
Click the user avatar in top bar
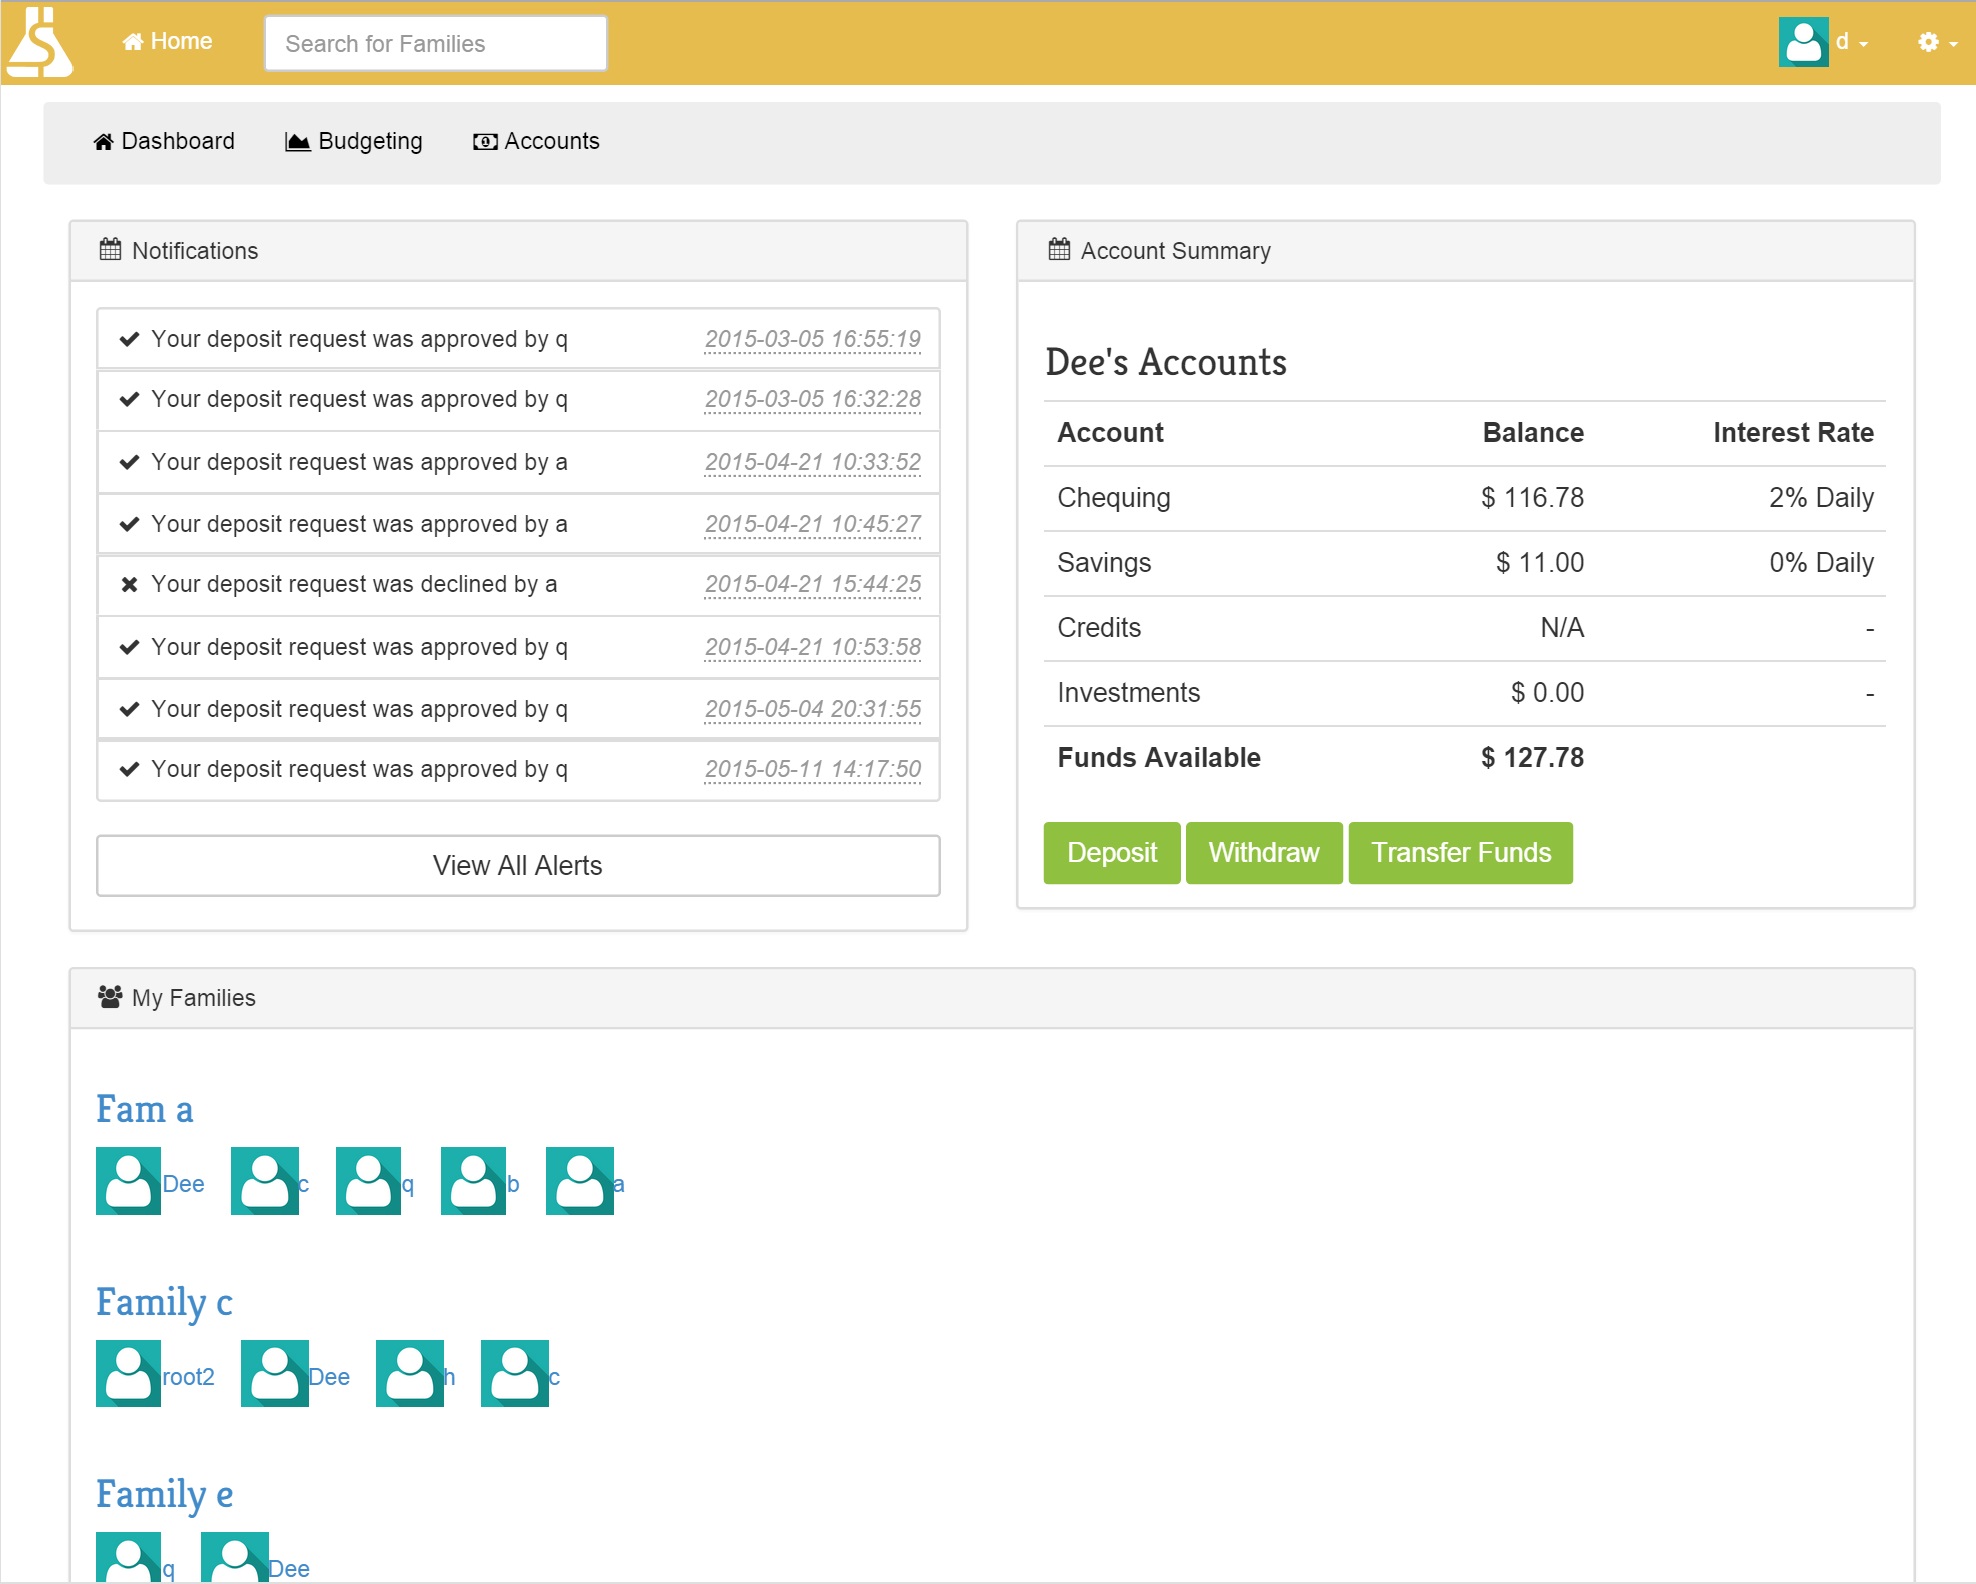point(1803,42)
